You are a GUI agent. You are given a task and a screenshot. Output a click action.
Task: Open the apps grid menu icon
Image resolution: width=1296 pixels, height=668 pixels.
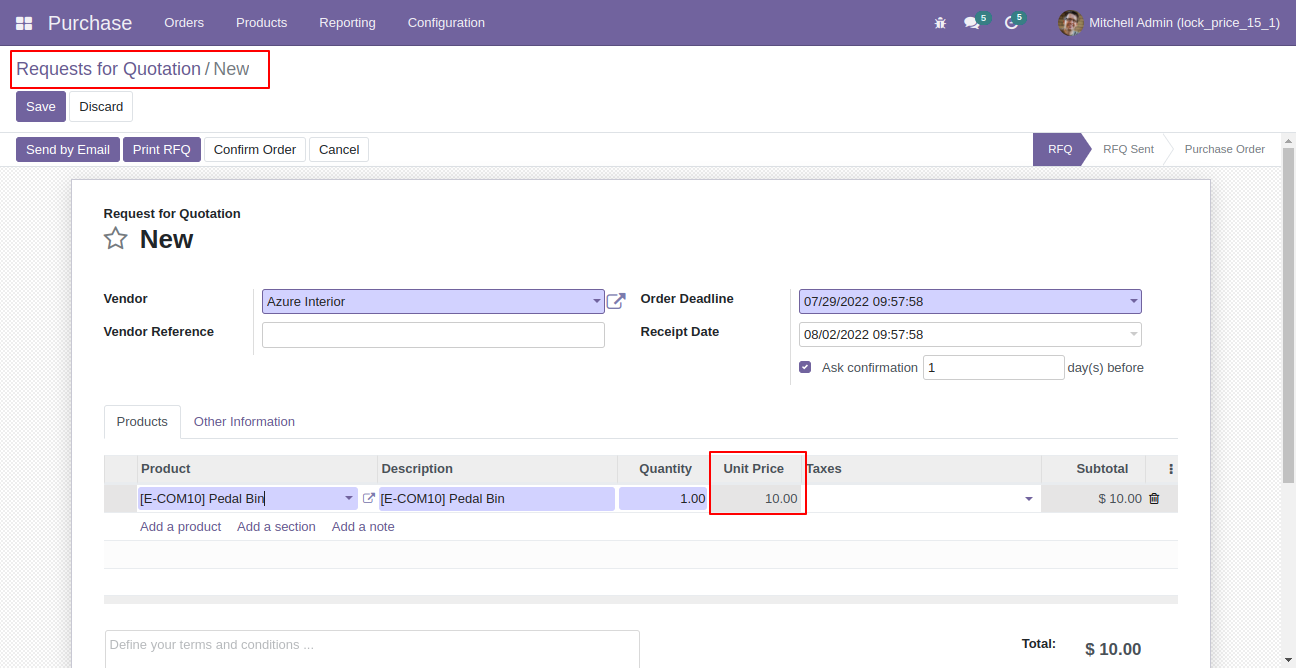pos(24,23)
